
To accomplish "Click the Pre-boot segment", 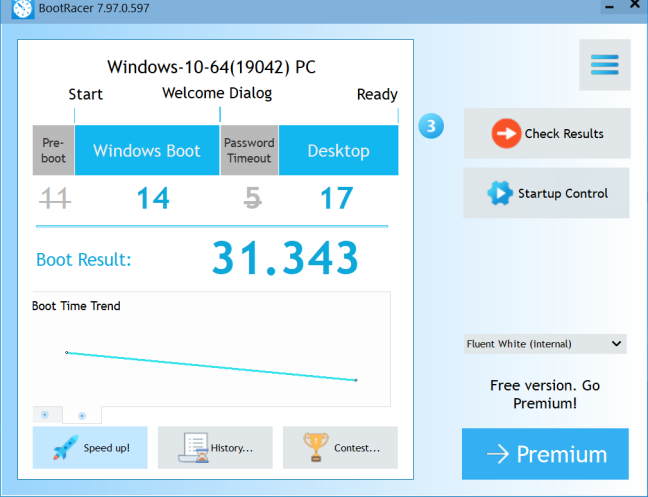I will click(x=53, y=150).
